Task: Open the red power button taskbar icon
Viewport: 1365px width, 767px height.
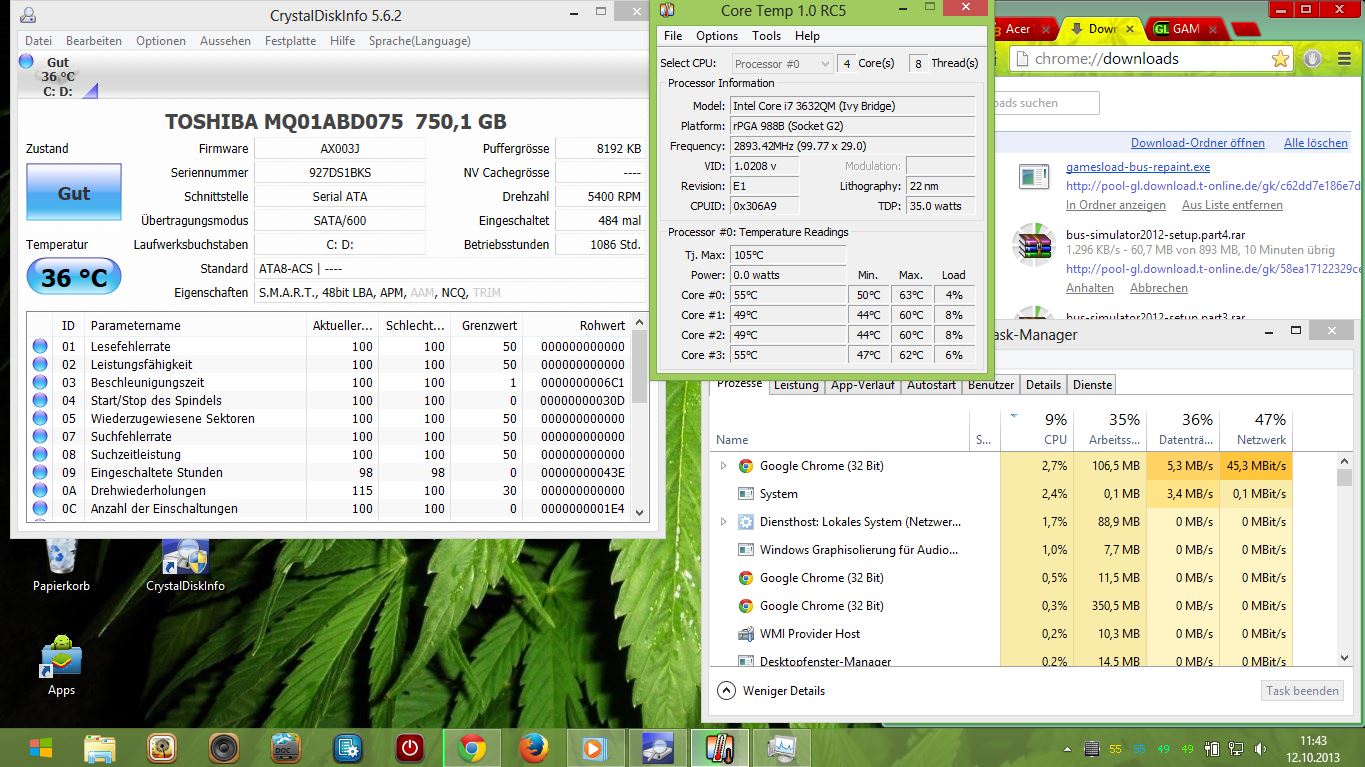Action: (x=410, y=748)
